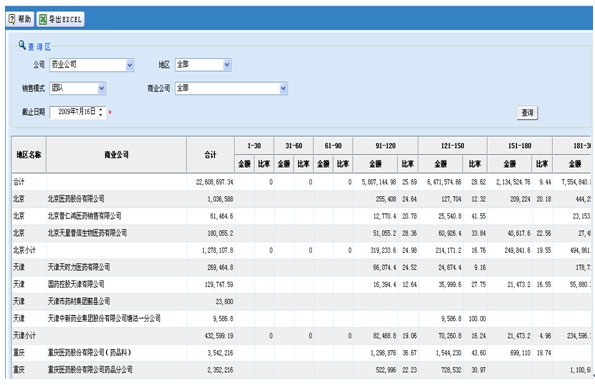Click the 商业公司 table column header
The height and width of the screenshot is (385, 595).
(x=116, y=155)
